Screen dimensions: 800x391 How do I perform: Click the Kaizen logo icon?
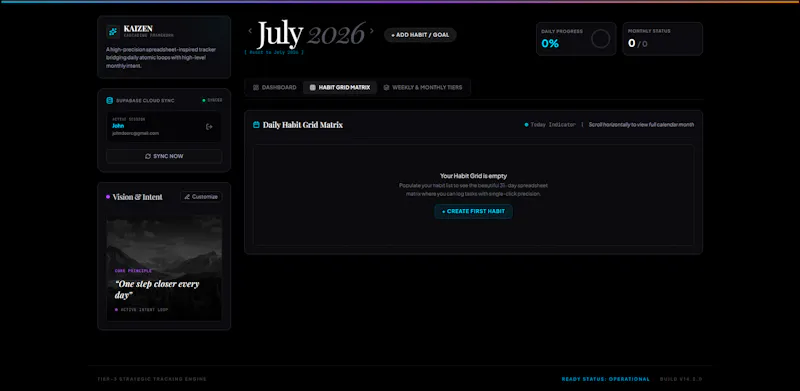click(113, 32)
